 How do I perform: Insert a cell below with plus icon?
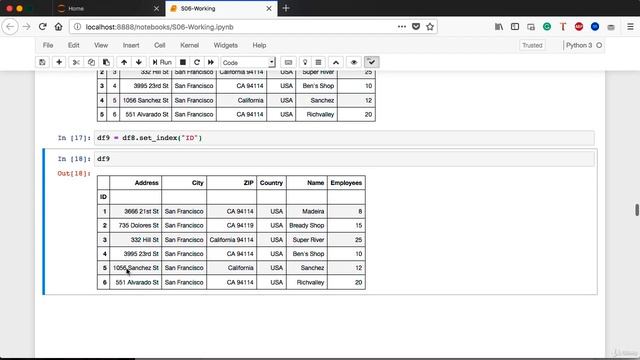59,62
